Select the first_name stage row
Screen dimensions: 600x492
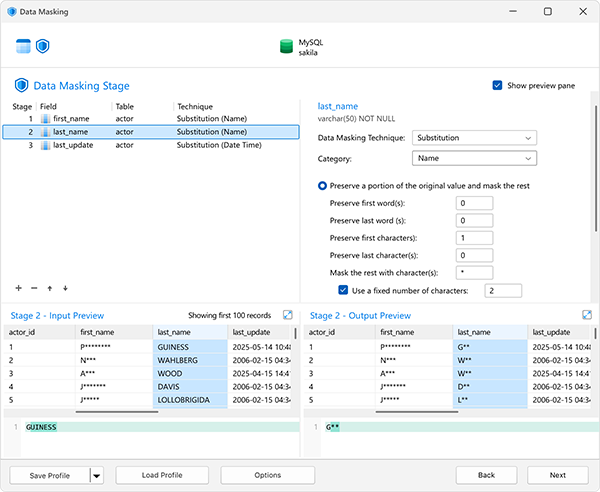point(151,119)
